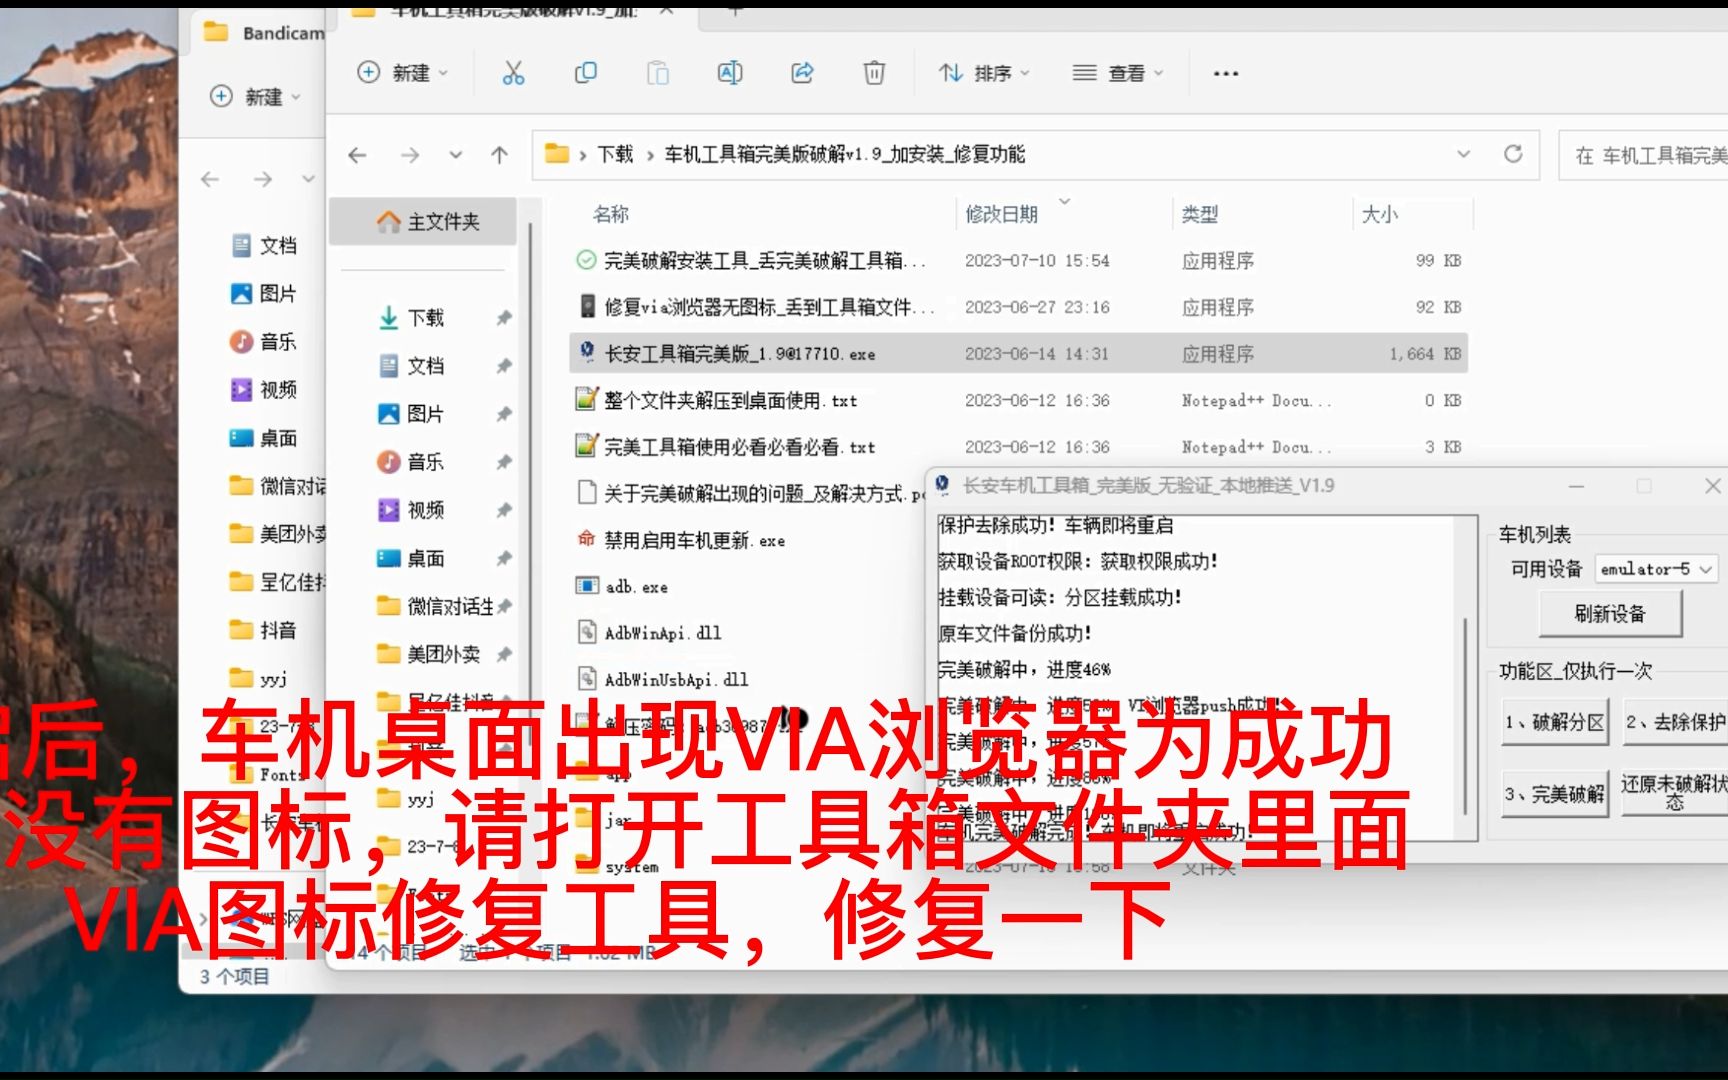
Task: Click the search box 在 车机工具箱完美
Action: (x=1643, y=155)
